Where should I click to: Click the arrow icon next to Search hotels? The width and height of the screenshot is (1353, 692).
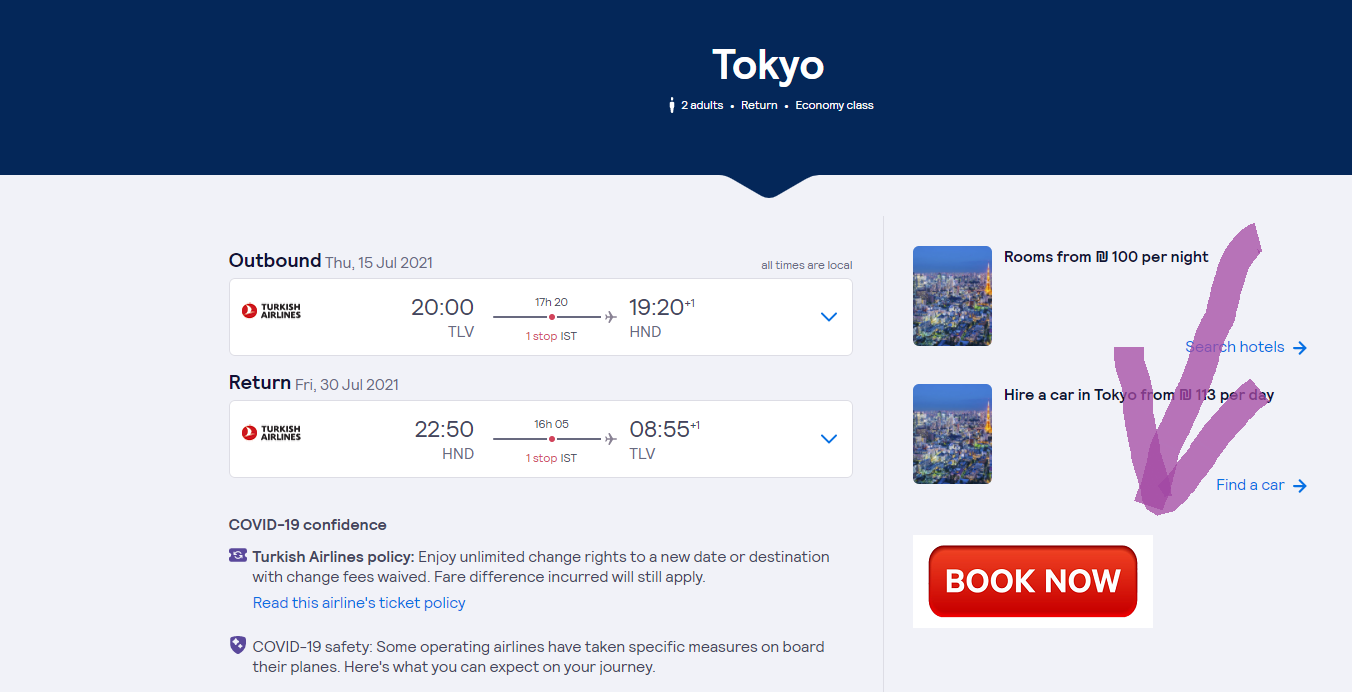[1300, 348]
